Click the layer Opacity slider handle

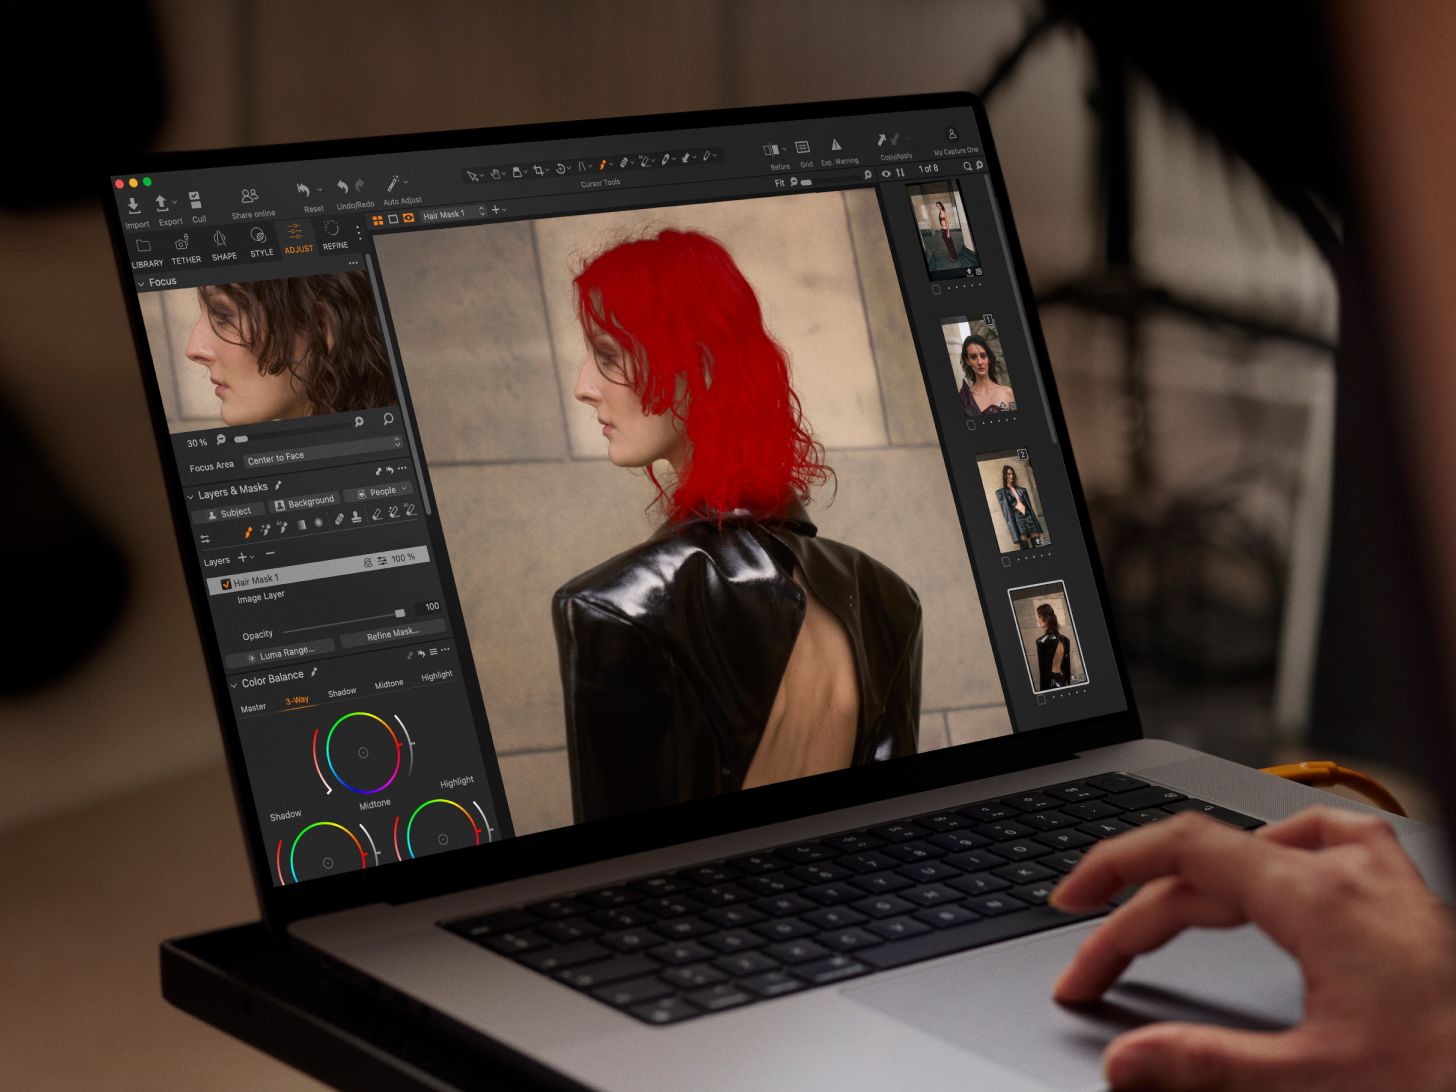[x=400, y=613]
